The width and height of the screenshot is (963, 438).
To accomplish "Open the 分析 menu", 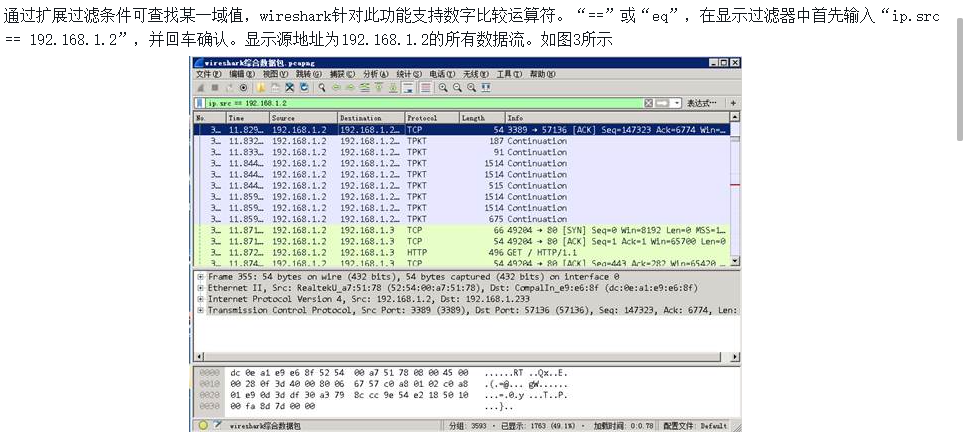I will (375, 74).
